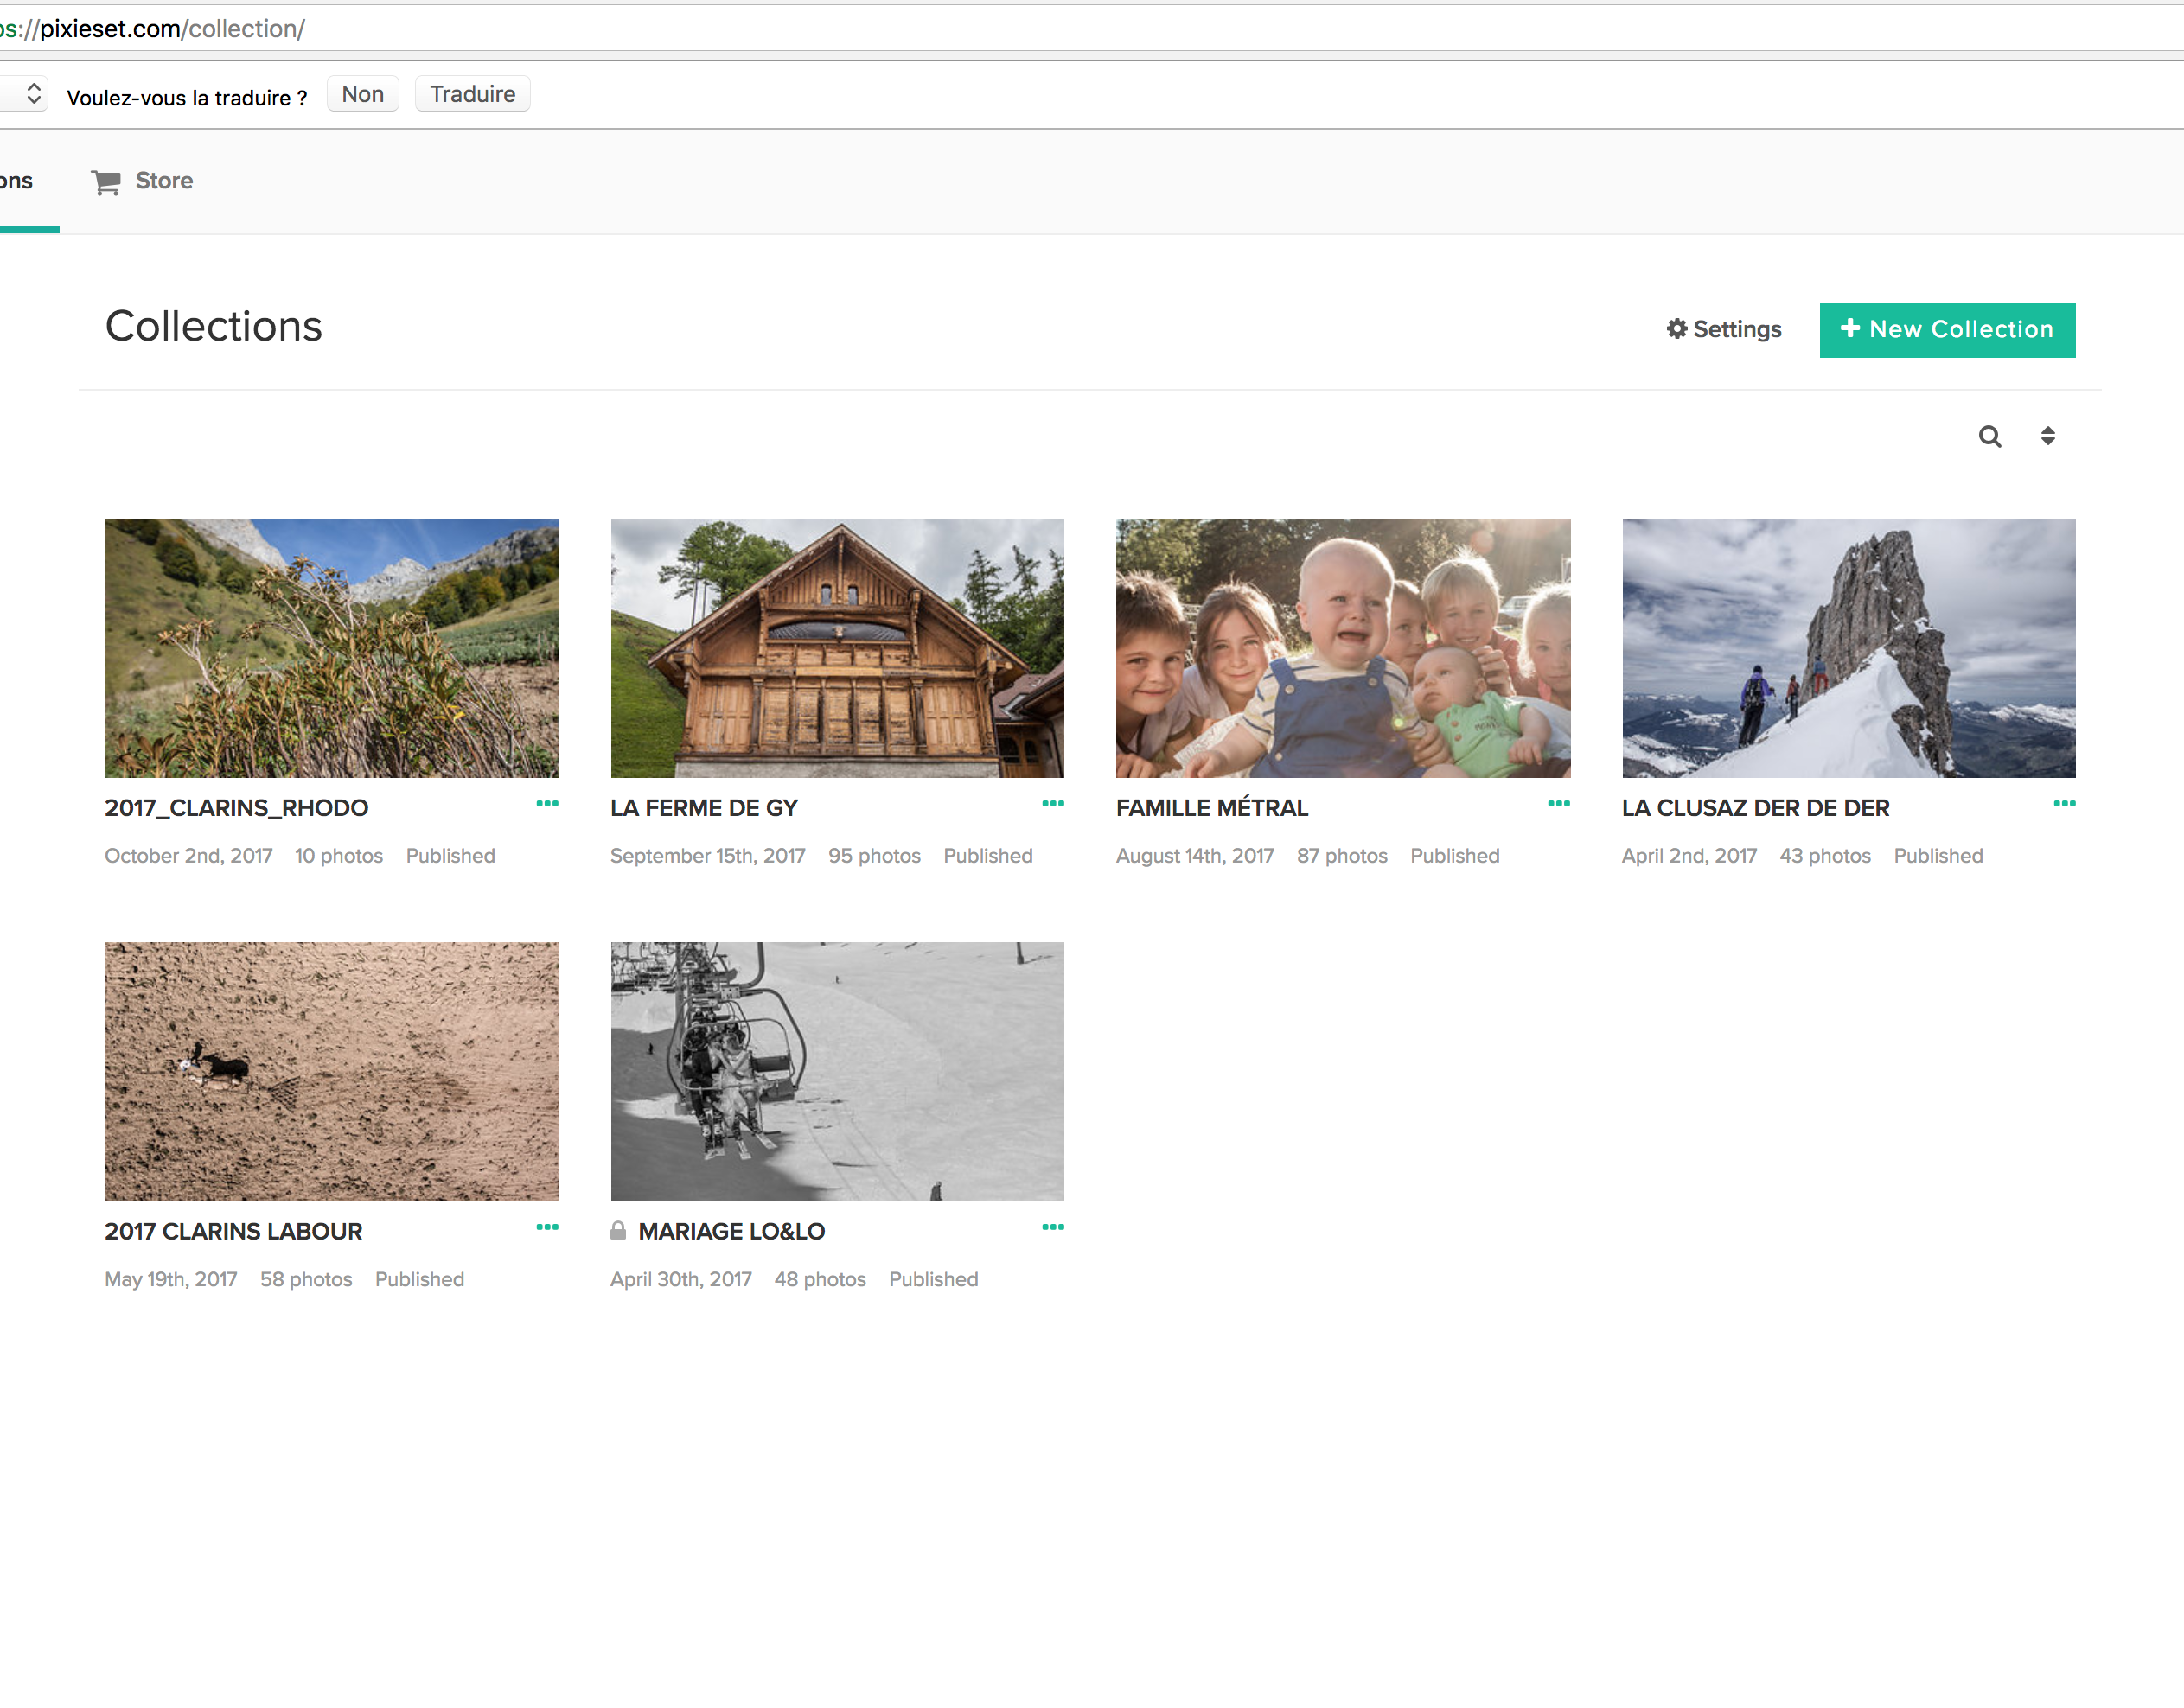Decline translation with Non button
This screenshot has height=1708, width=2184.
point(362,94)
